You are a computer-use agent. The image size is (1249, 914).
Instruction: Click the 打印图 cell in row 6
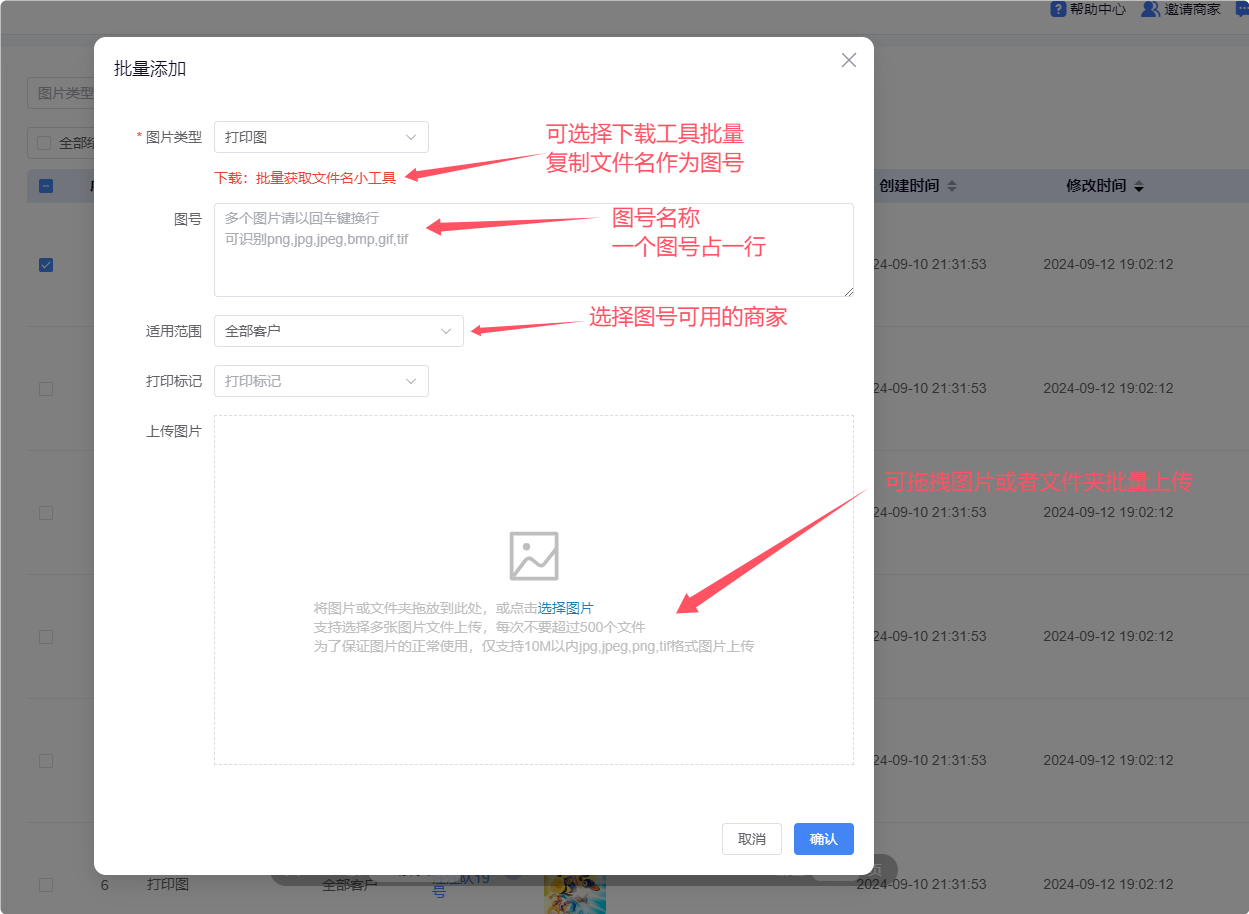(168, 885)
